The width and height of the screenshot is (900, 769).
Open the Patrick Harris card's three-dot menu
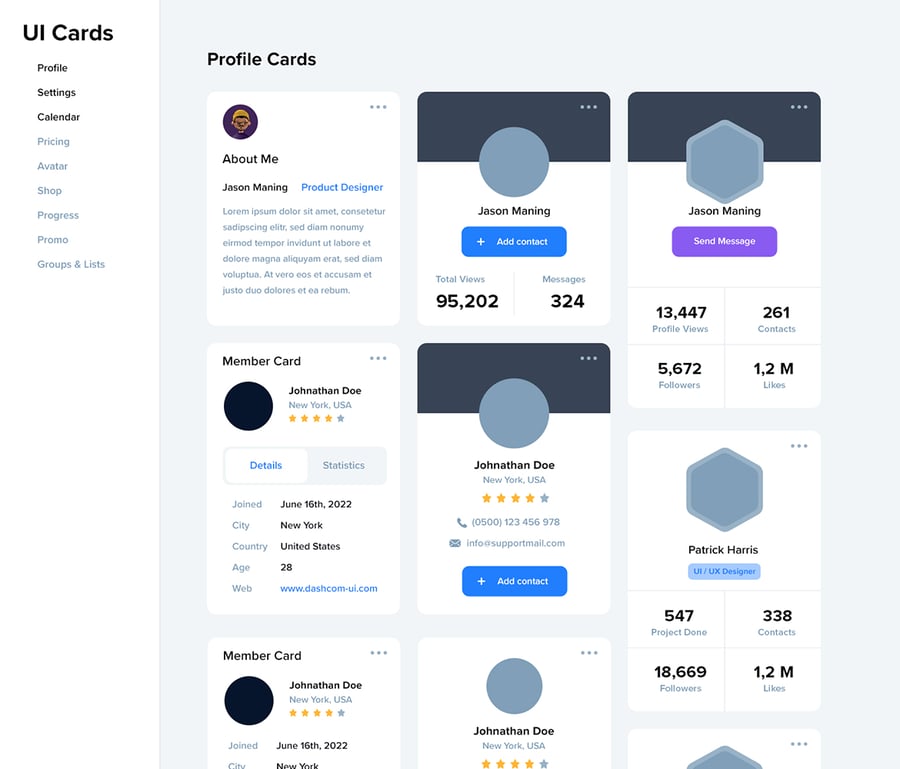(799, 446)
